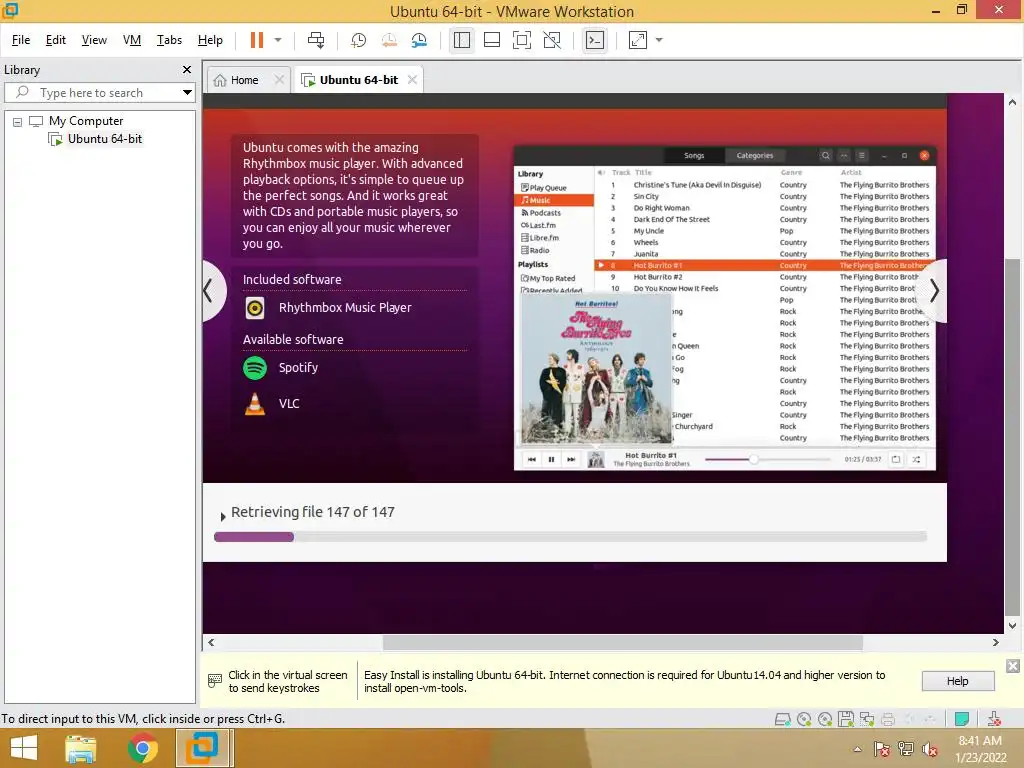Toggle the thumbnail bar view
Image resolution: width=1024 pixels, height=768 pixels.
tap(492, 40)
